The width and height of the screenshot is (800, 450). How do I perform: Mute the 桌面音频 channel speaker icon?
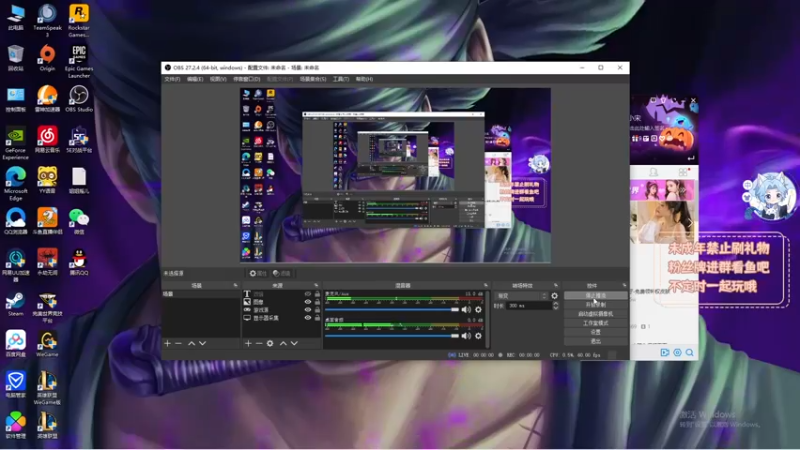466,336
